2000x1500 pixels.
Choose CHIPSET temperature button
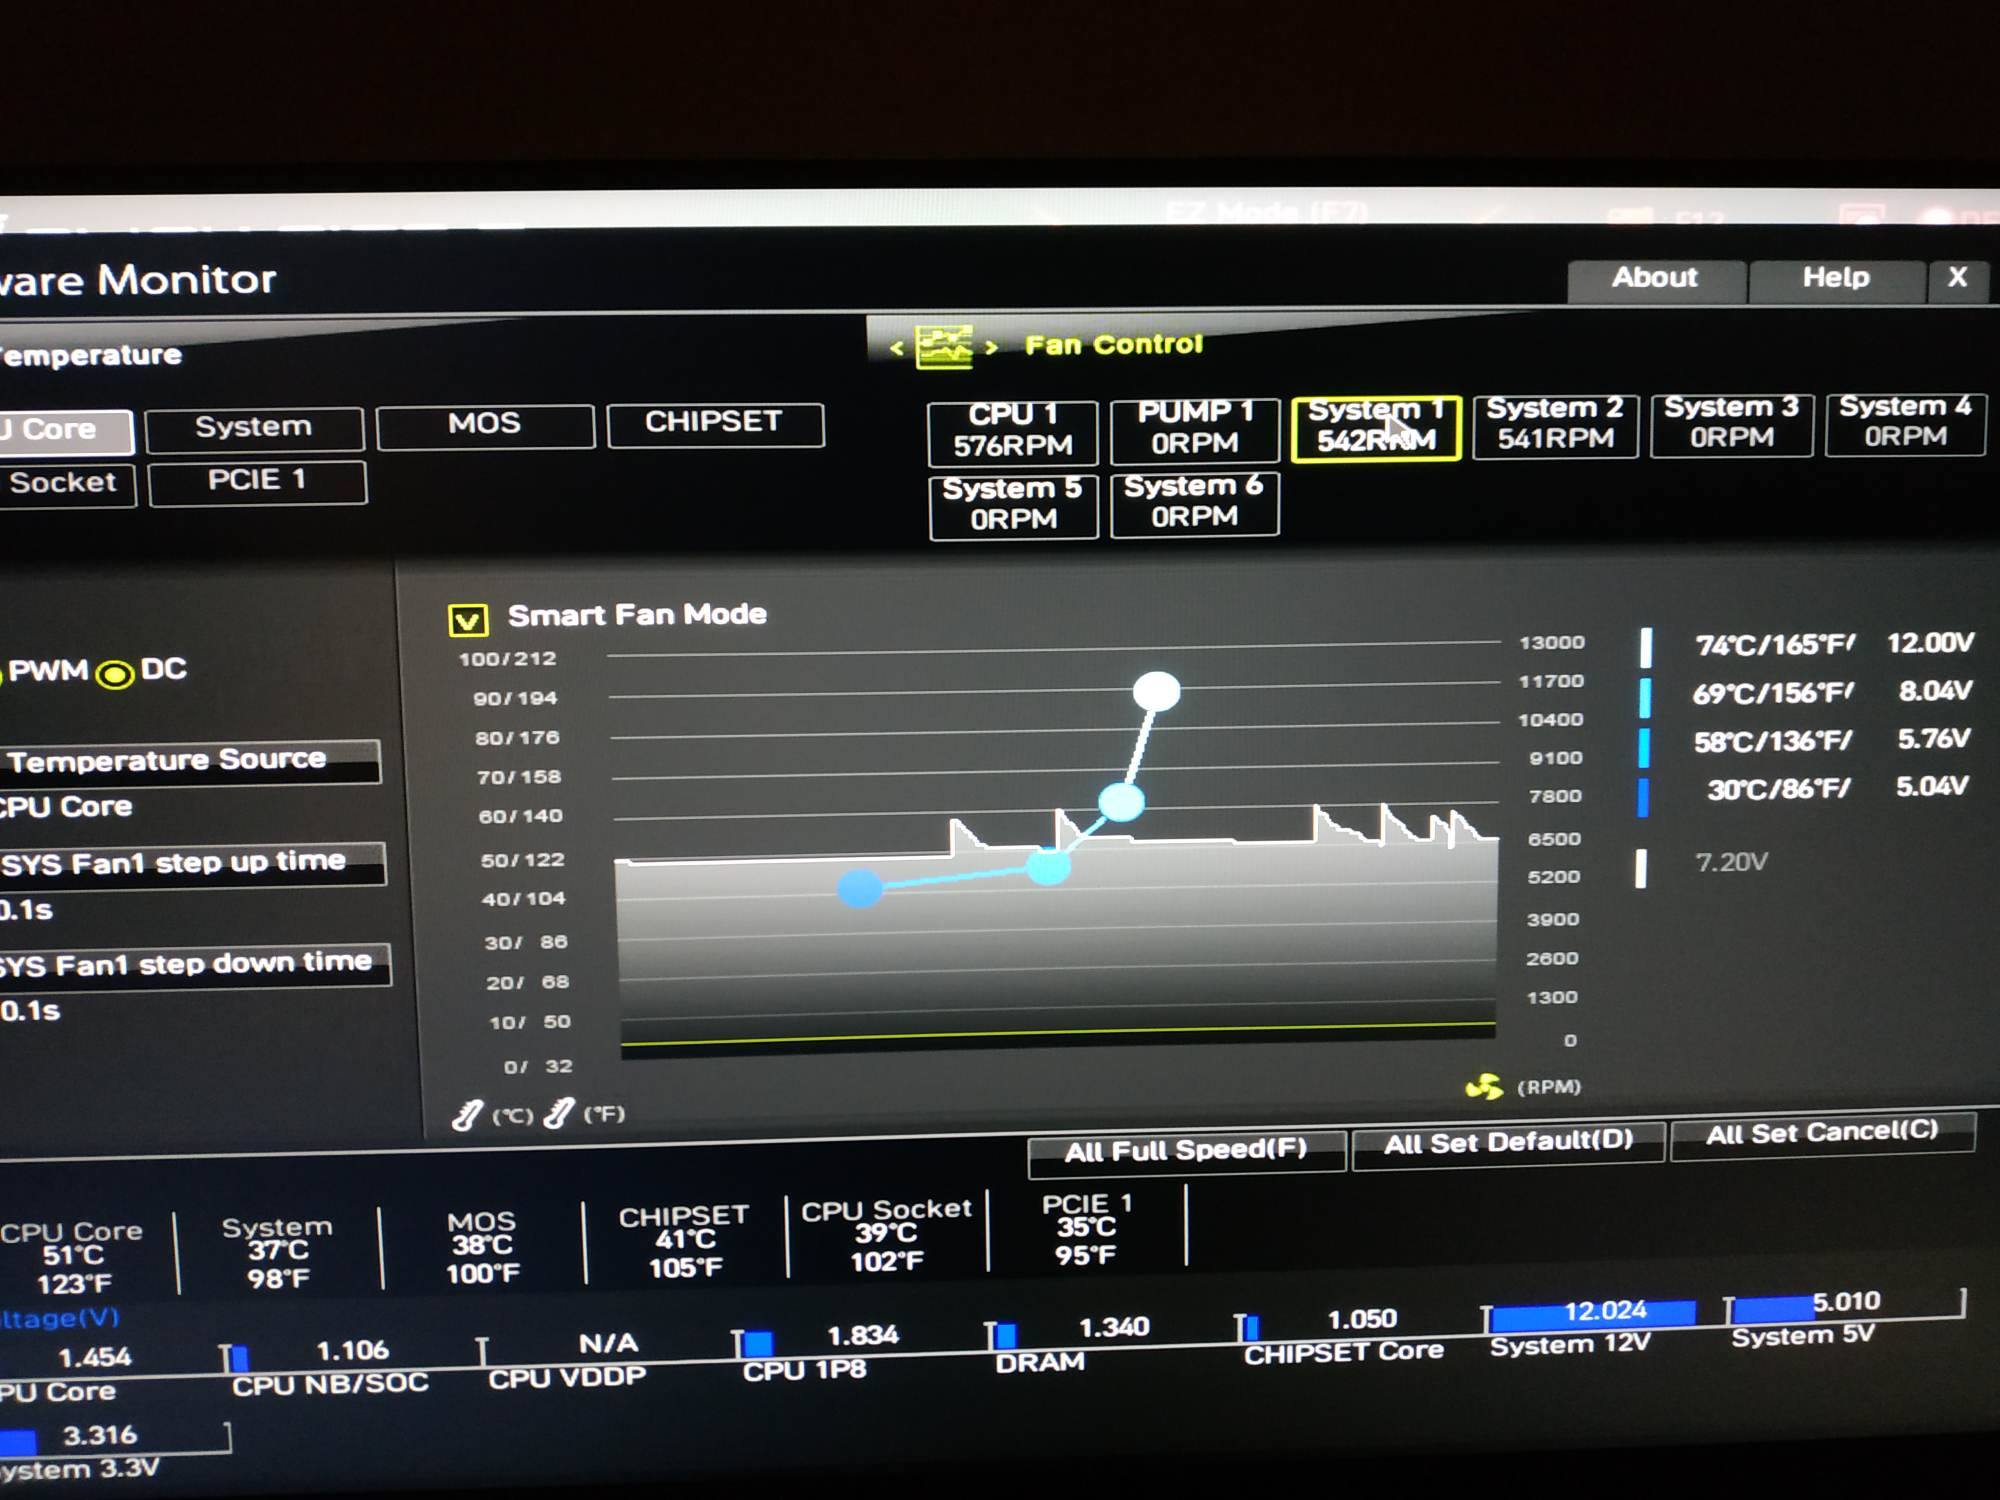pyautogui.click(x=715, y=424)
